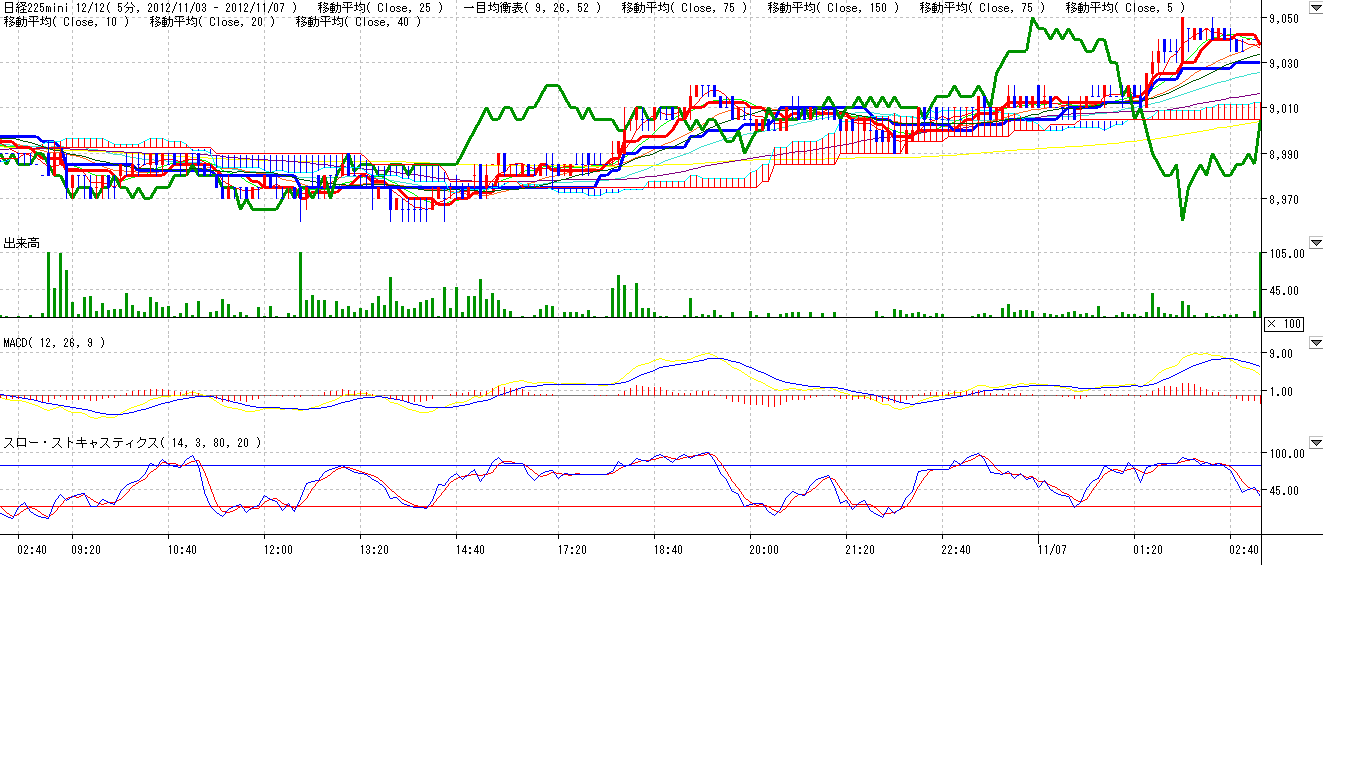Click the 移動平均( Close, 25 ) label
The height and width of the screenshot is (768, 1366).
[379, 8]
